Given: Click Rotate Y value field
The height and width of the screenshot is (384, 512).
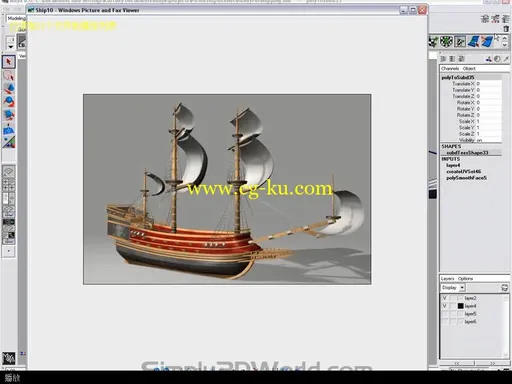Looking at the screenshot, I should (488, 109).
